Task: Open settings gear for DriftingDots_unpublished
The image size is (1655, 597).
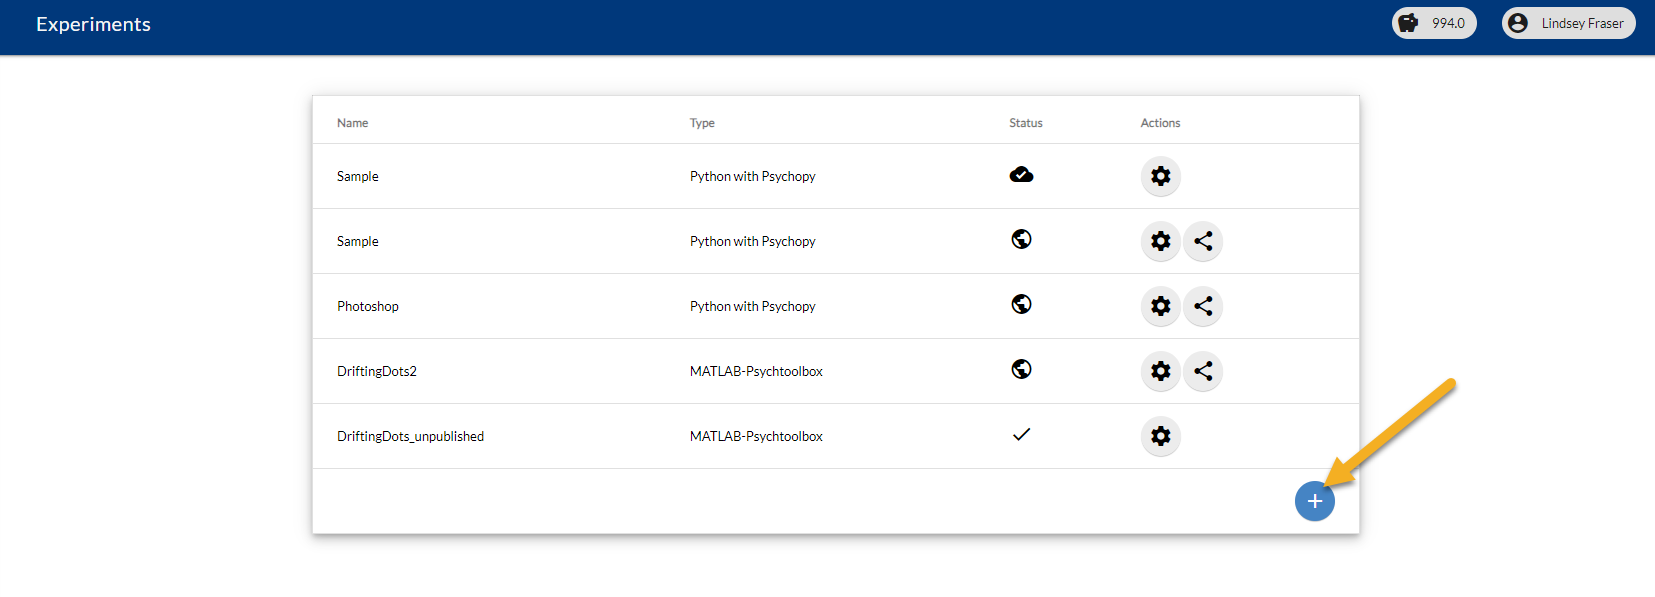Action: coord(1160,436)
